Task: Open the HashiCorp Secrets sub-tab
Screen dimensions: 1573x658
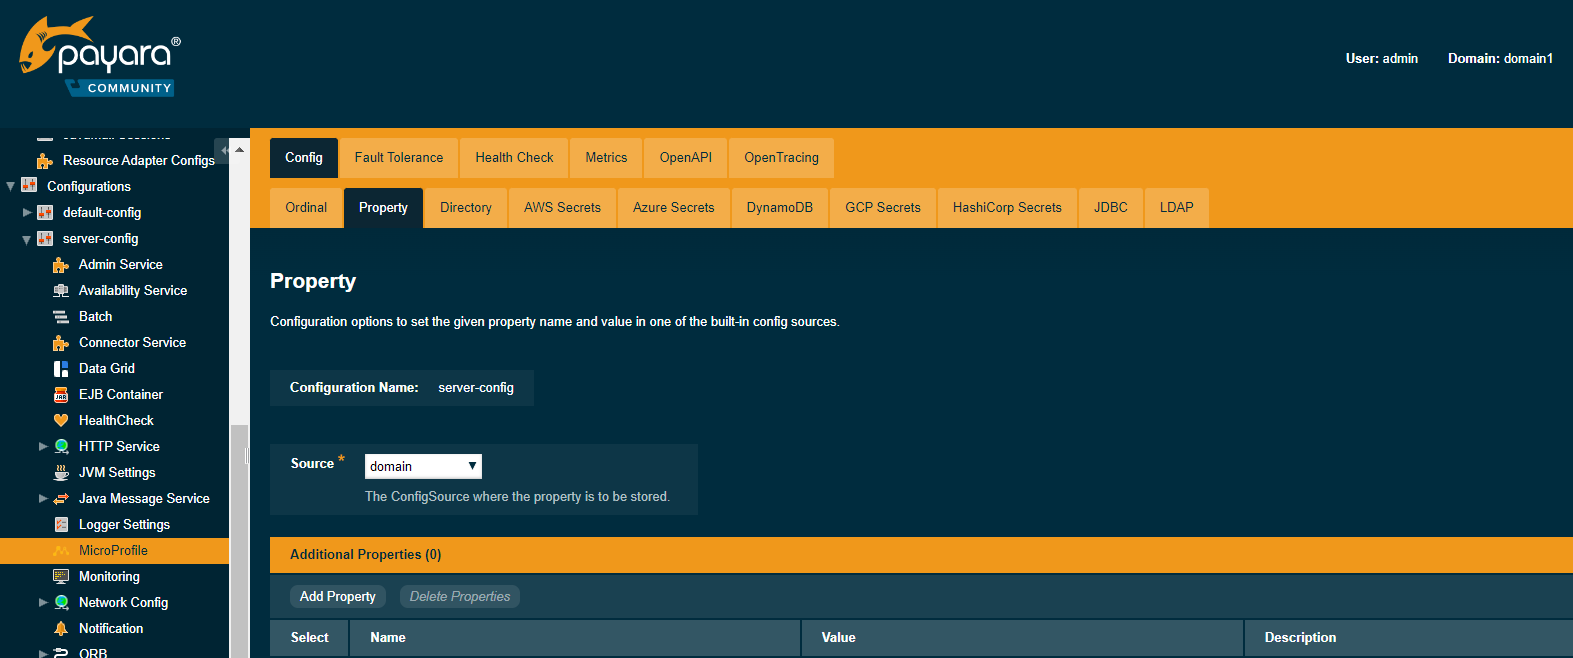Action: [1006, 208]
